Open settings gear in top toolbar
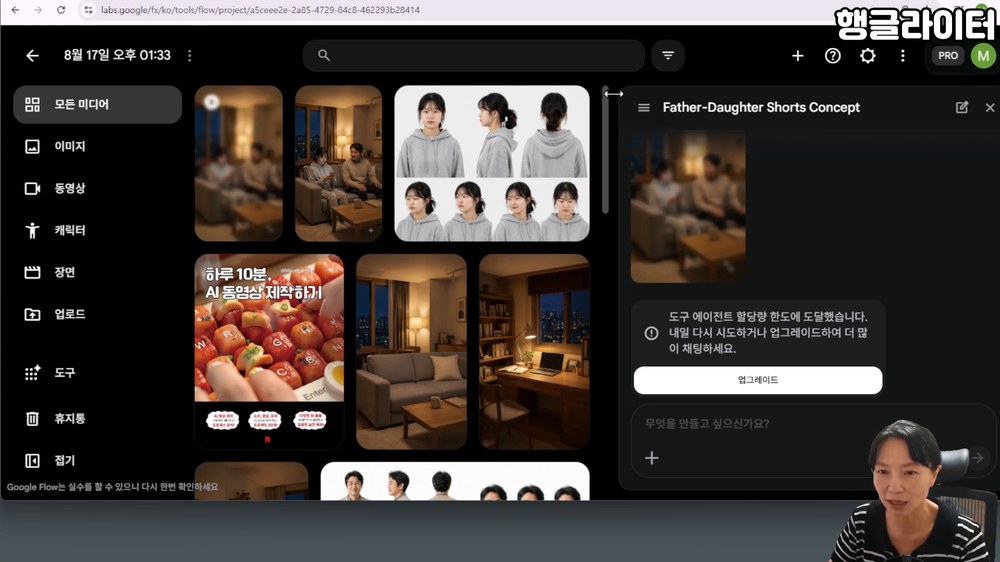 867,56
